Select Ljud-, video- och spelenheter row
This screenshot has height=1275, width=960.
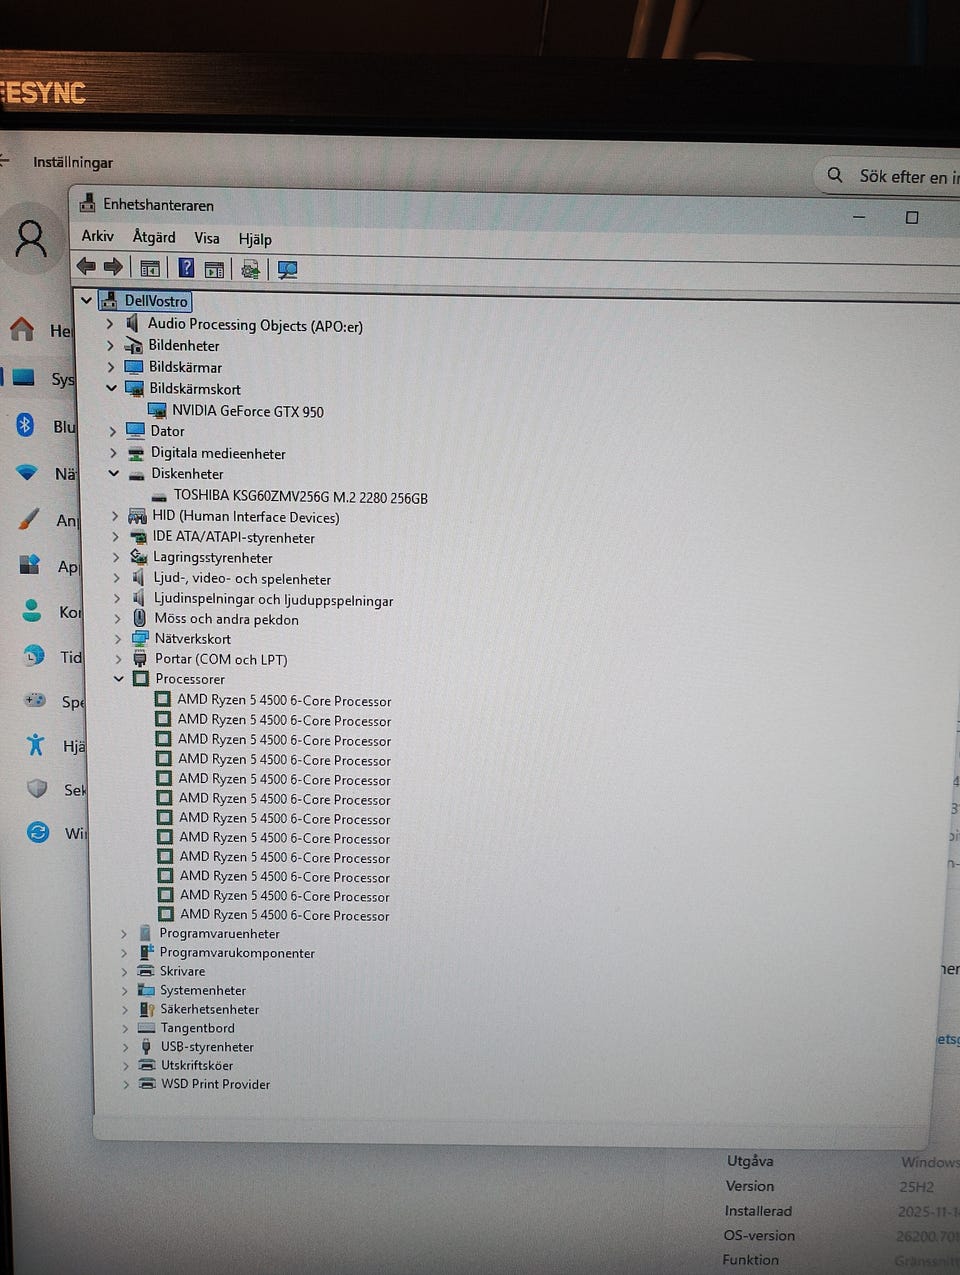tap(242, 579)
